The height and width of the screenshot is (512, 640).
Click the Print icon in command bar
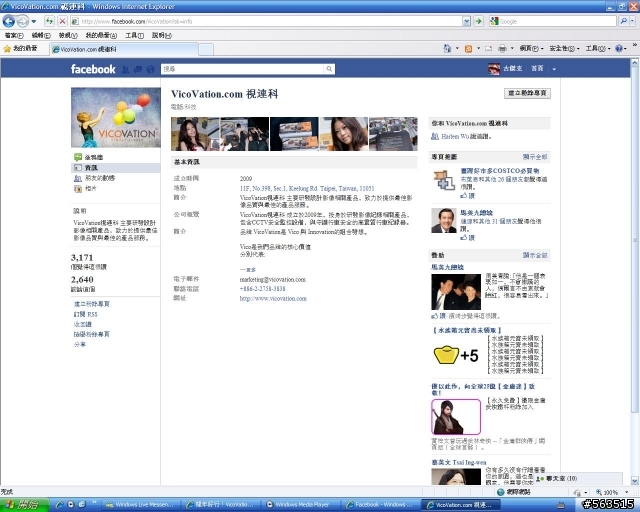click(x=502, y=49)
